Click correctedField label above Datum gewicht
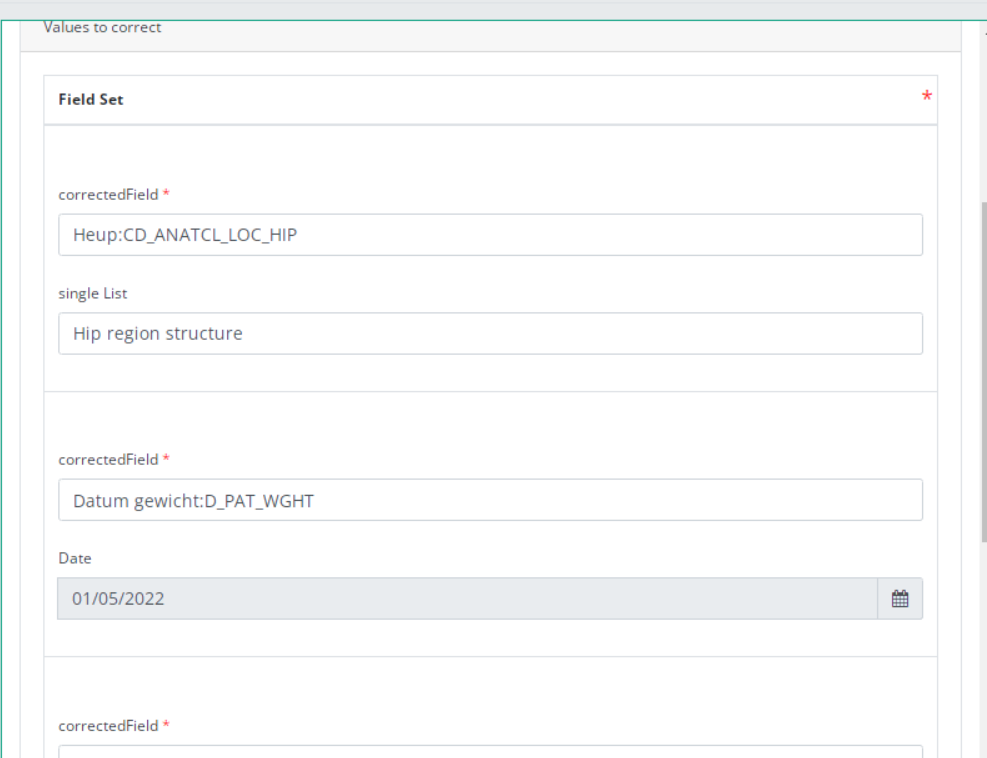This screenshot has height=758, width=987. point(108,459)
